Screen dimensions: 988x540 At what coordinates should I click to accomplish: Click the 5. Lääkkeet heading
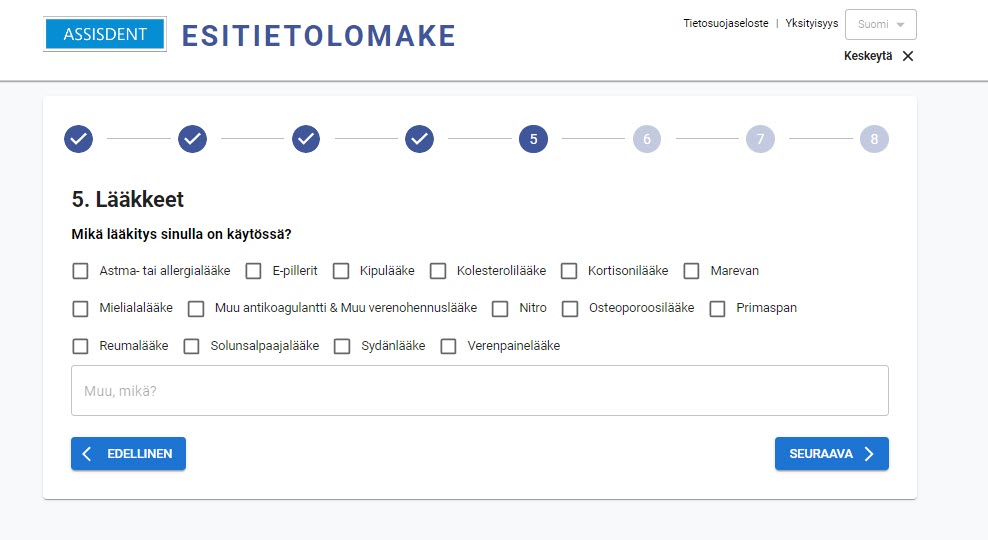click(127, 200)
